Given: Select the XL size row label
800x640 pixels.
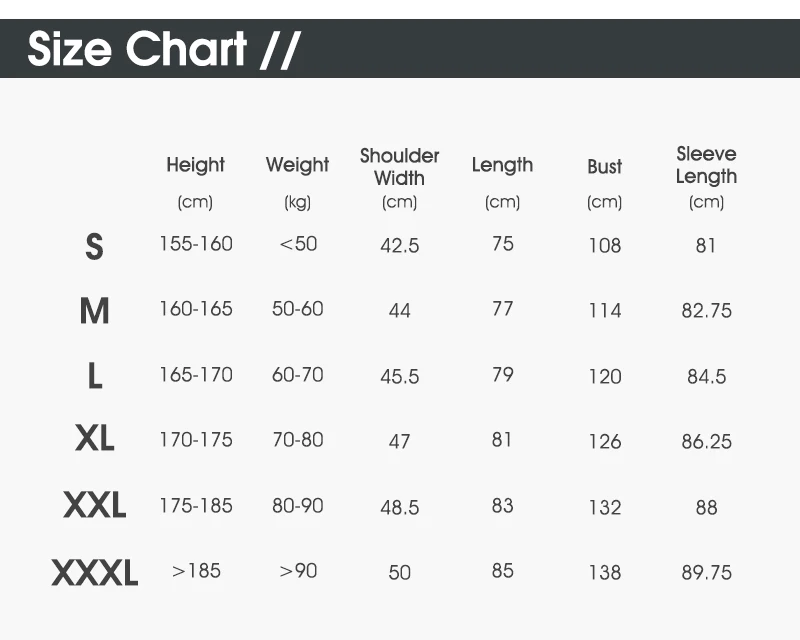Looking at the screenshot, I should pos(94,437).
